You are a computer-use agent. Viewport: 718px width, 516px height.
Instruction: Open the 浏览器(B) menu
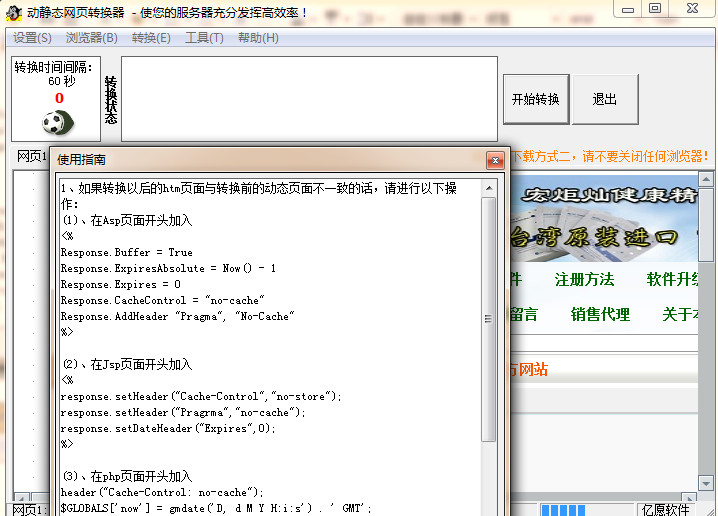pyautogui.click(x=91, y=38)
